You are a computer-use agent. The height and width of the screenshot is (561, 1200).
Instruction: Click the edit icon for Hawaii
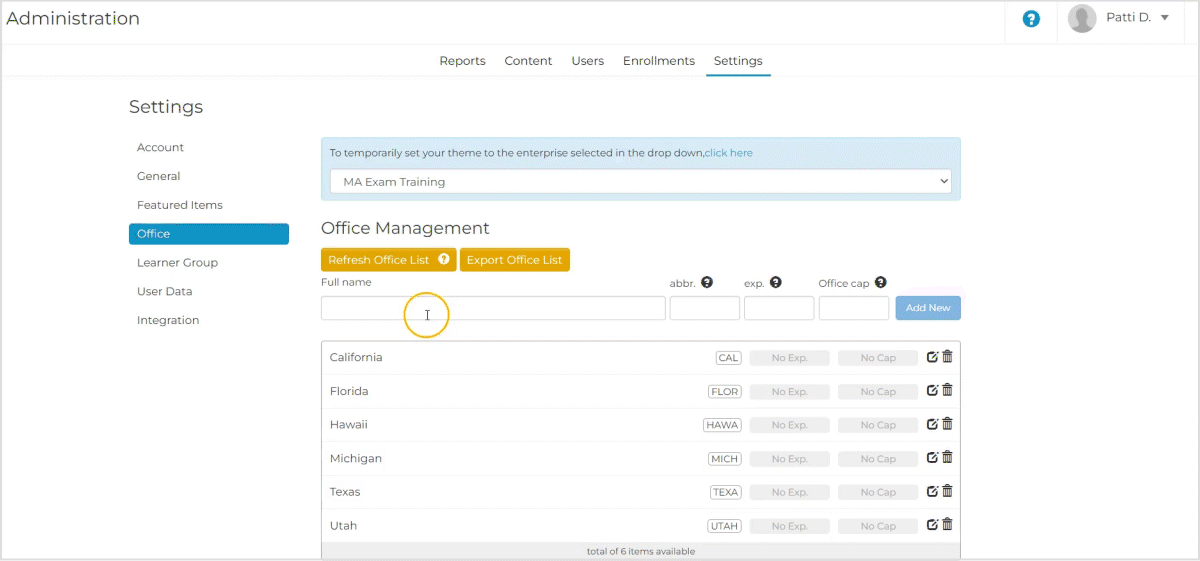pos(933,424)
